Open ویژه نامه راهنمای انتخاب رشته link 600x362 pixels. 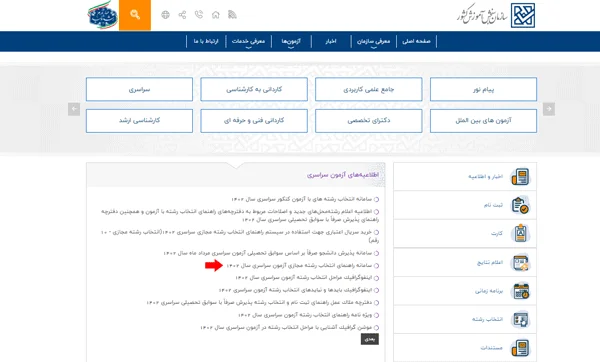click(x=305, y=315)
